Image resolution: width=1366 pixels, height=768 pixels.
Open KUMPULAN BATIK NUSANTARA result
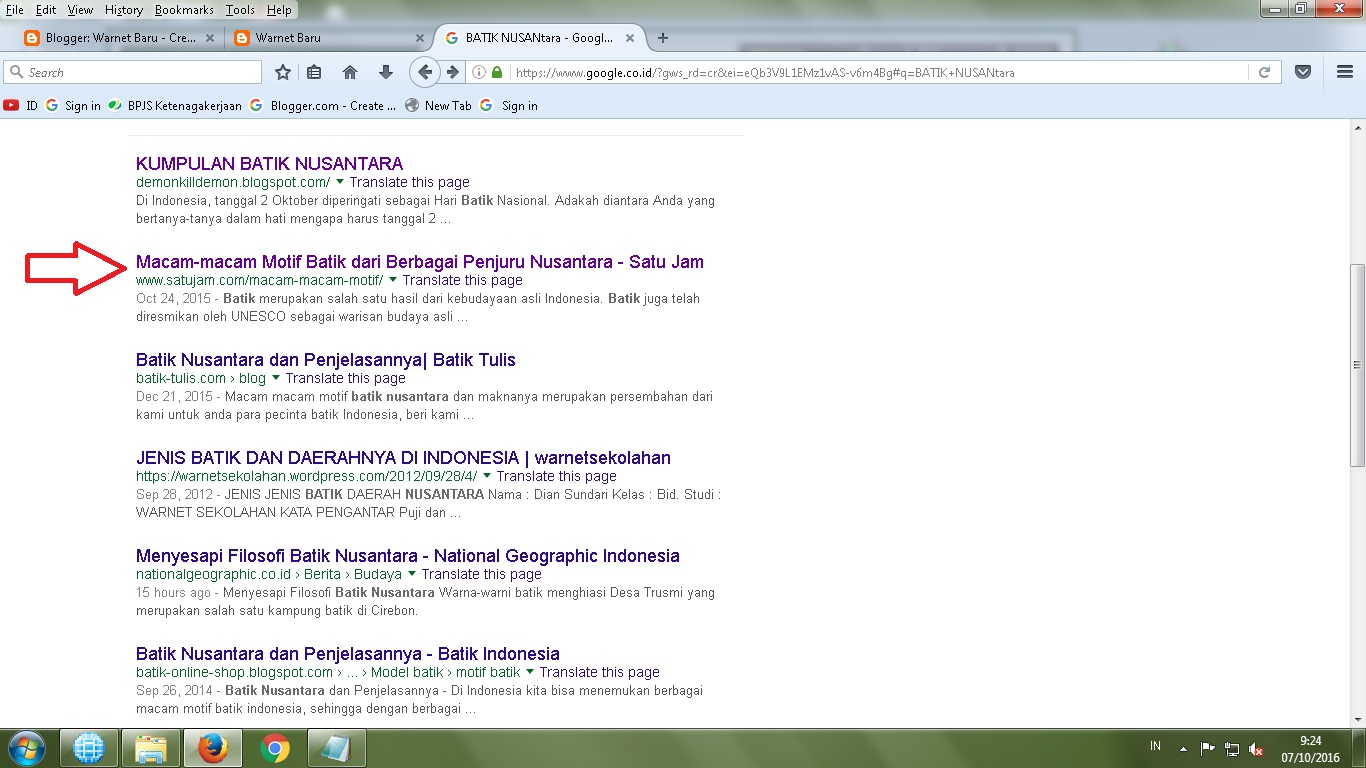pyautogui.click(x=269, y=163)
